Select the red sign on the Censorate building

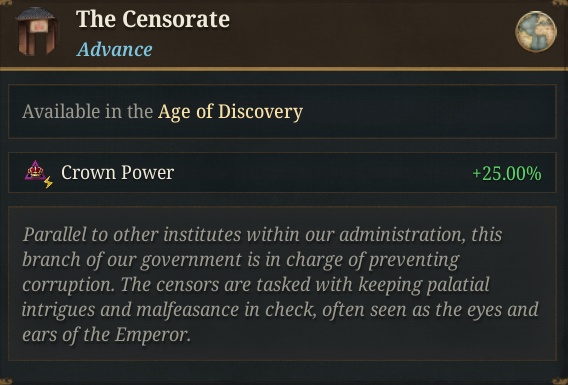tap(39, 26)
